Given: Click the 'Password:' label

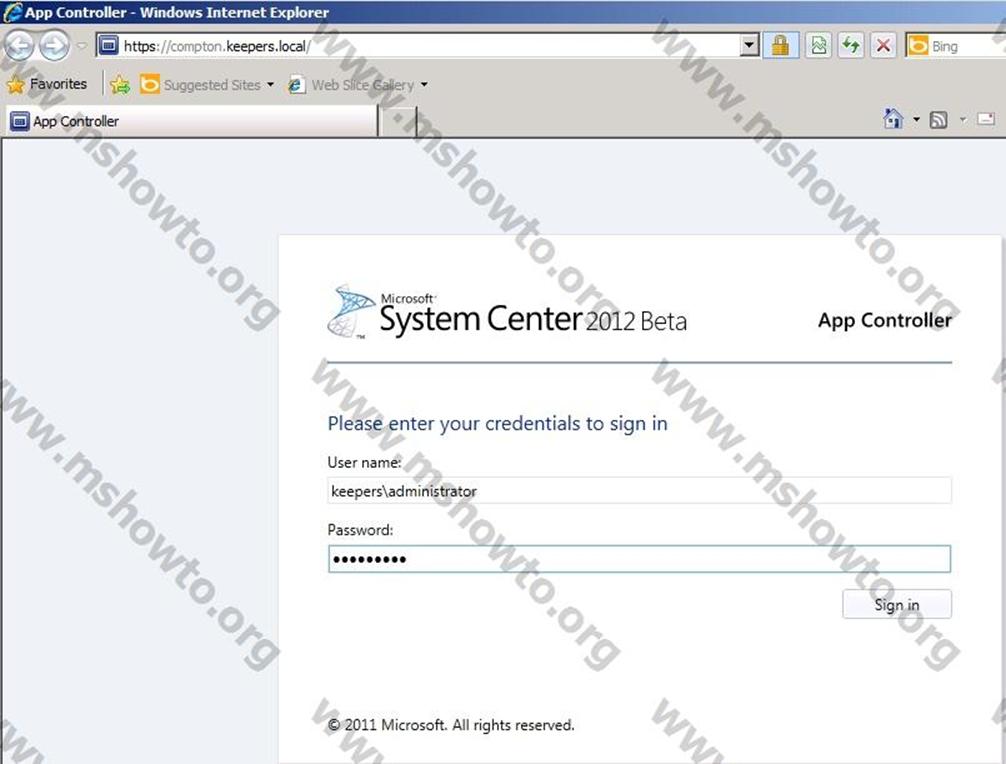Looking at the screenshot, I should (x=360, y=530).
